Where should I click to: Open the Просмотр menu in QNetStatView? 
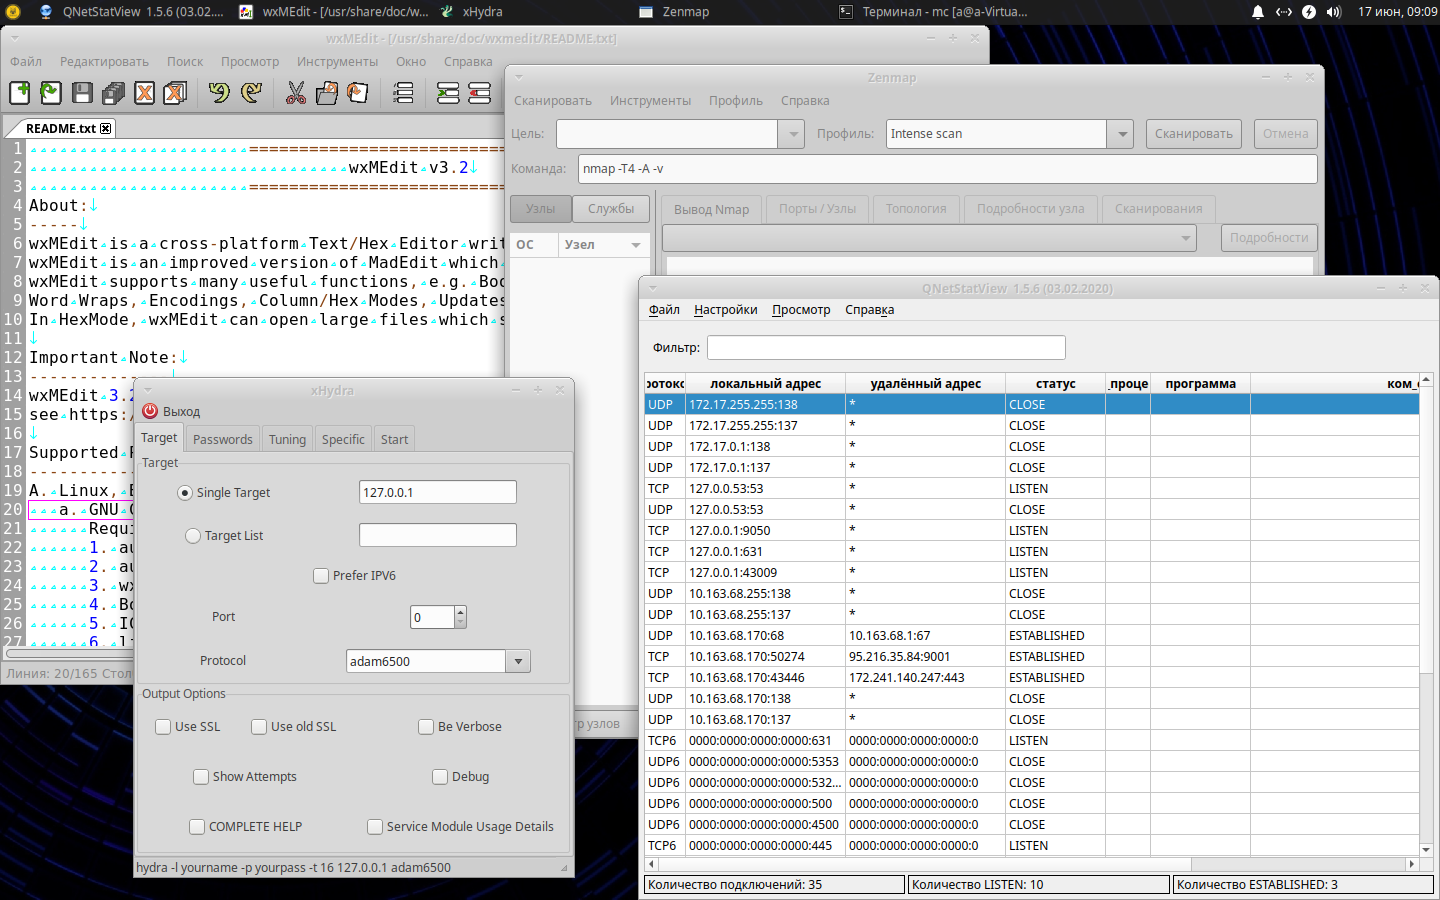click(x=801, y=310)
